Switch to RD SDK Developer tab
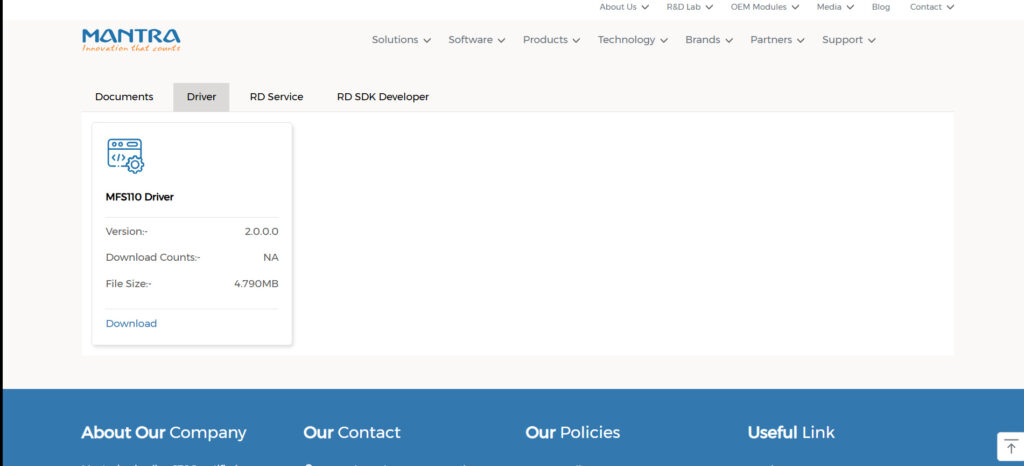The width and height of the screenshot is (1024, 466). [383, 97]
